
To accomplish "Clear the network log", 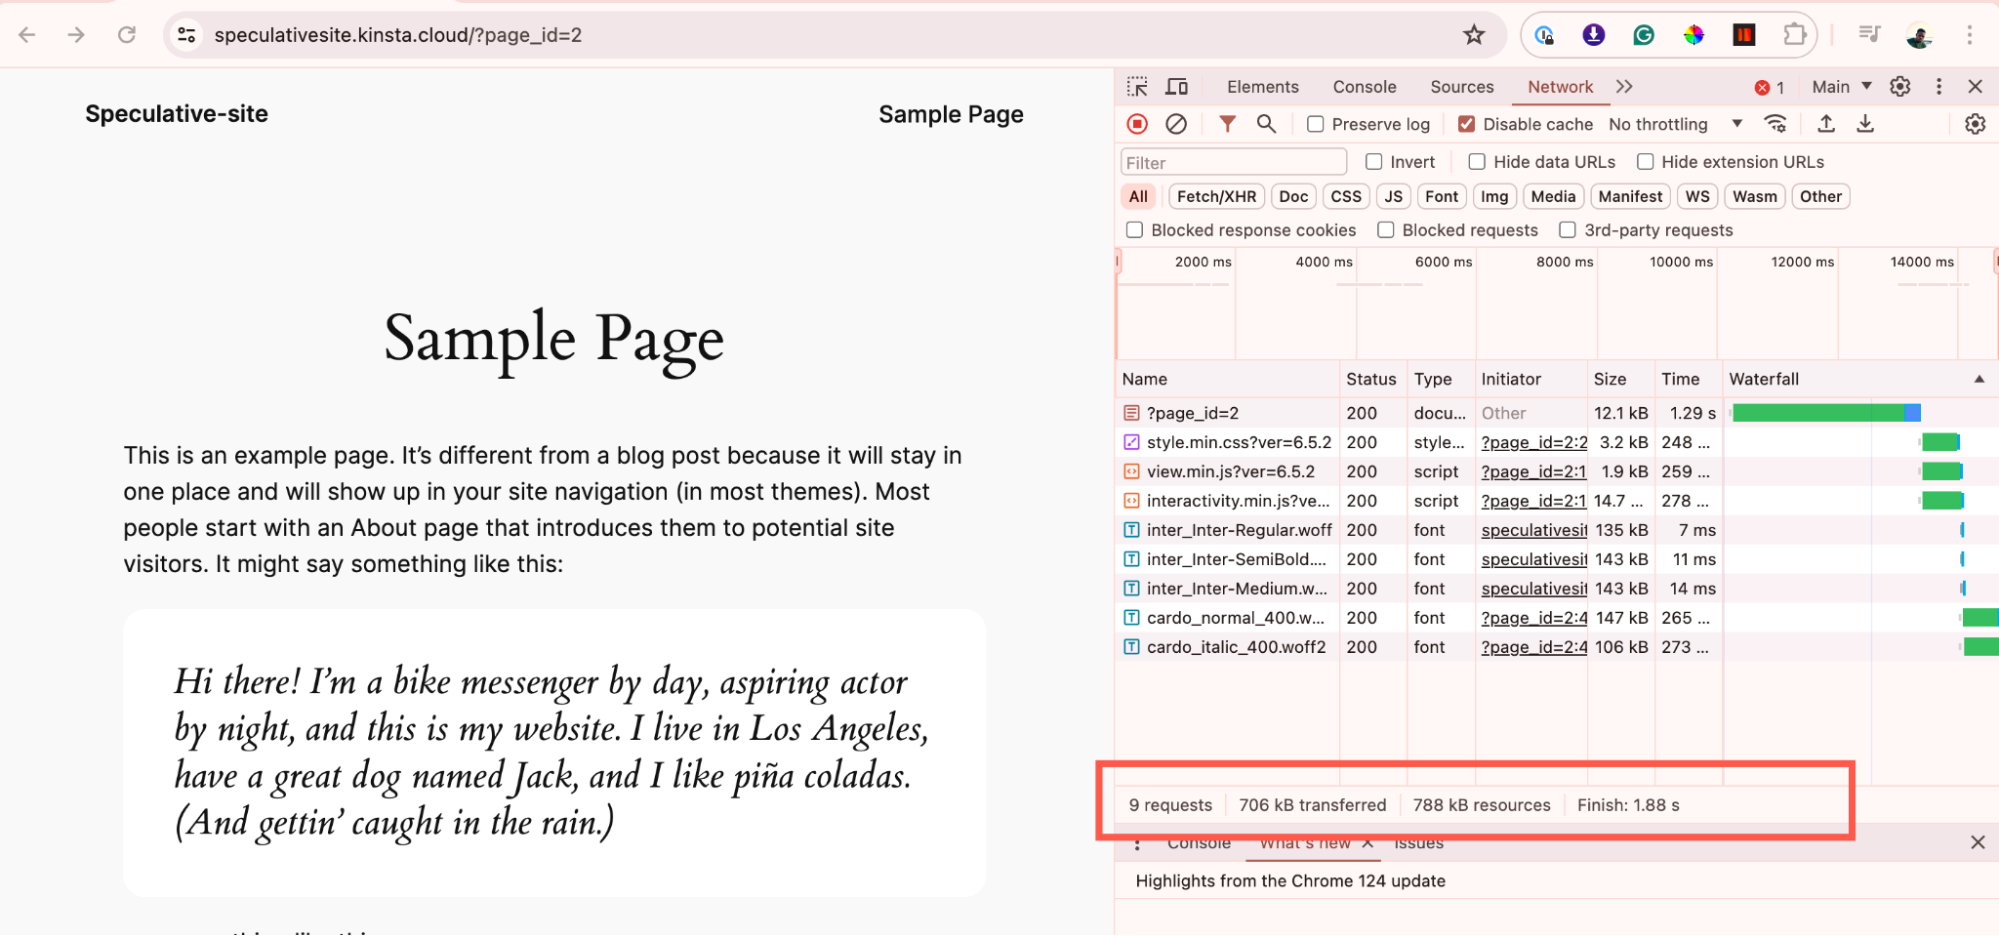I will point(1175,123).
